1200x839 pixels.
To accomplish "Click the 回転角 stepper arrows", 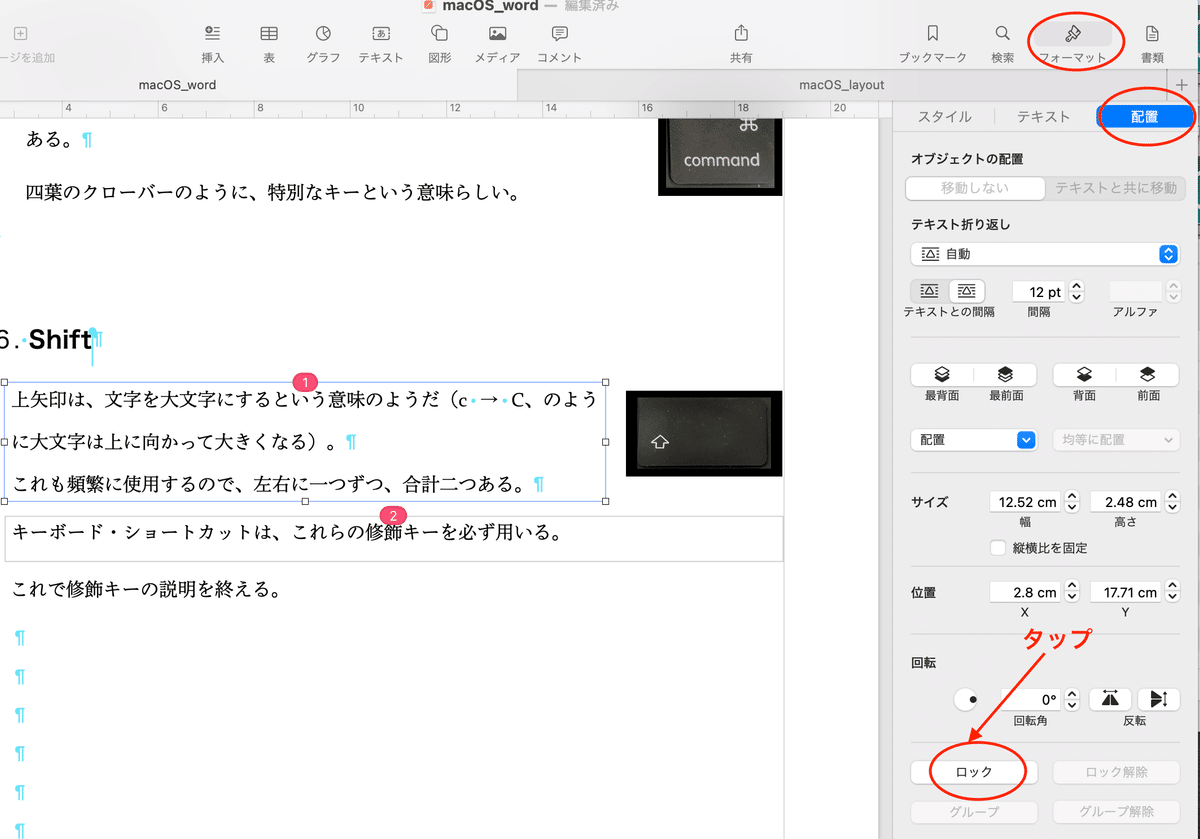I will click(1072, 700).
